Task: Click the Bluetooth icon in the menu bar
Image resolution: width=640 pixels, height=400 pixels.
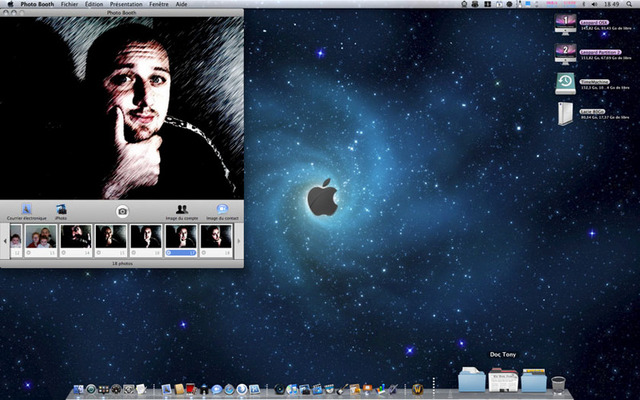Action: click(584, 4)
